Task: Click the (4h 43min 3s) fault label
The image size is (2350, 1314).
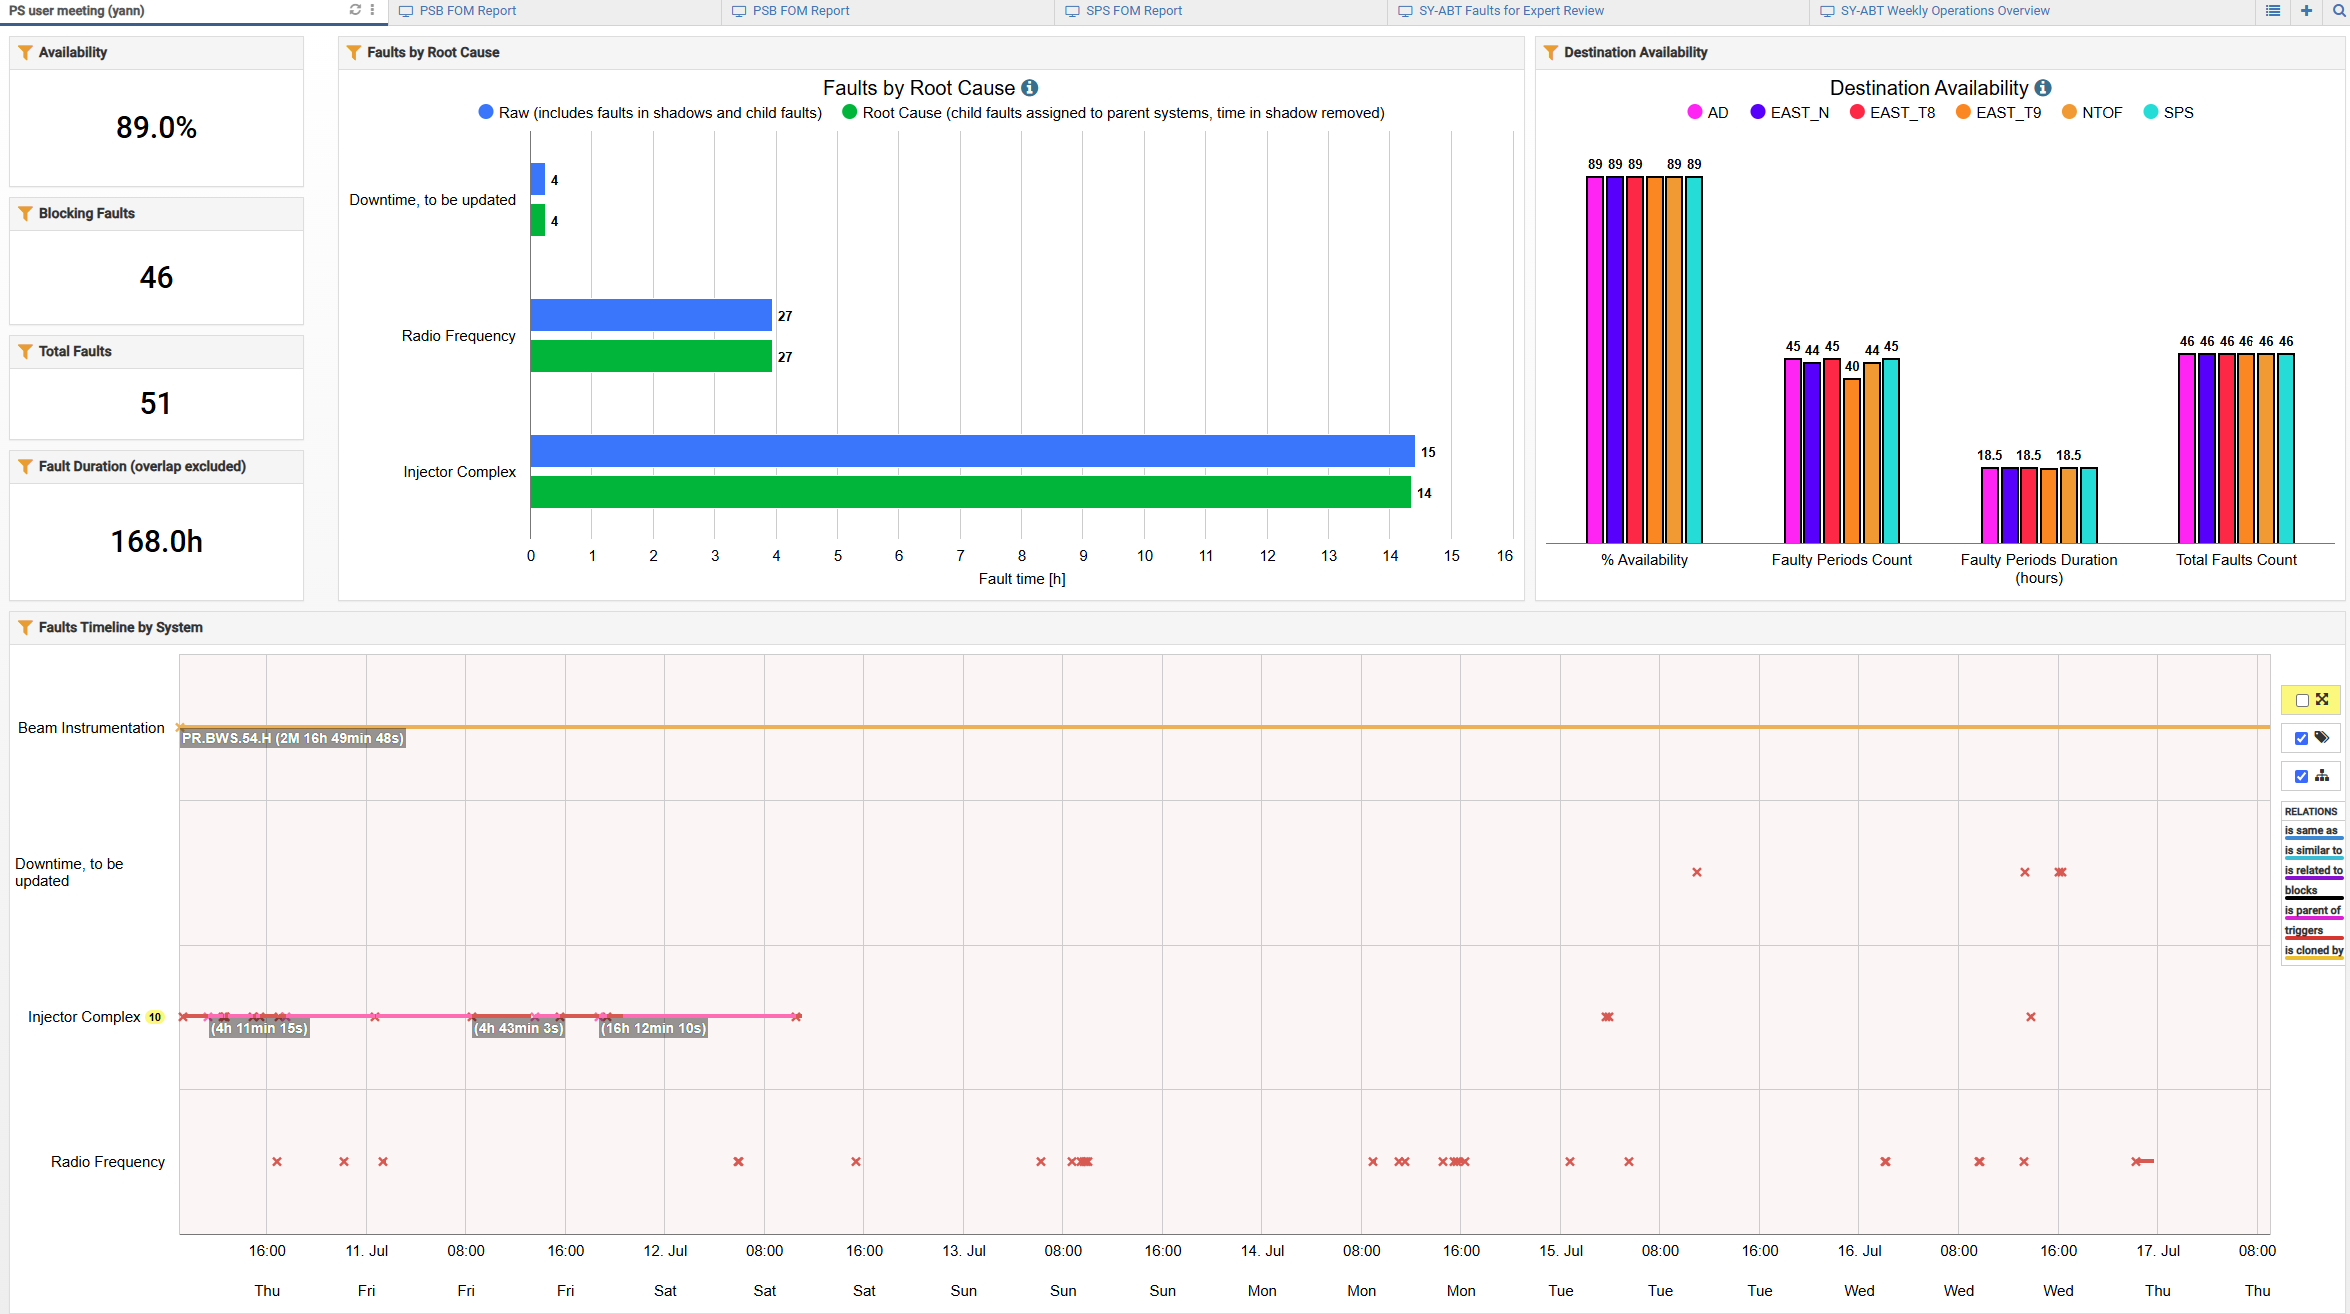Action: click(x=518, y=1028)
